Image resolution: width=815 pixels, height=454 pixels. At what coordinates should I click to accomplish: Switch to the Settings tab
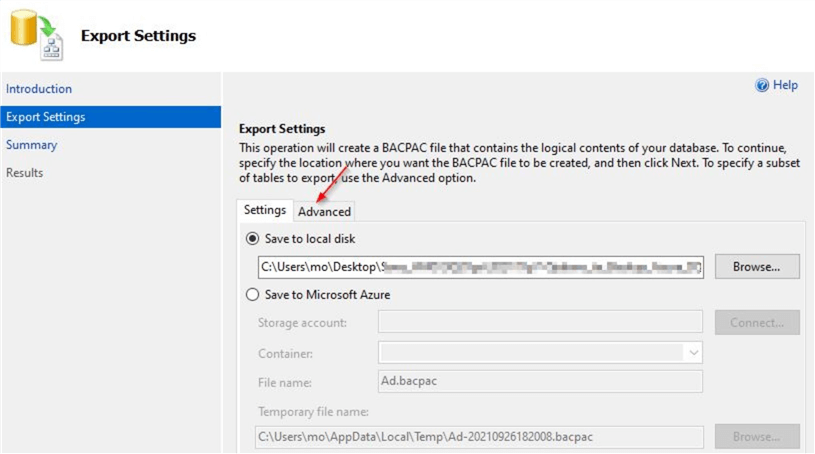(x=265, y=210)
